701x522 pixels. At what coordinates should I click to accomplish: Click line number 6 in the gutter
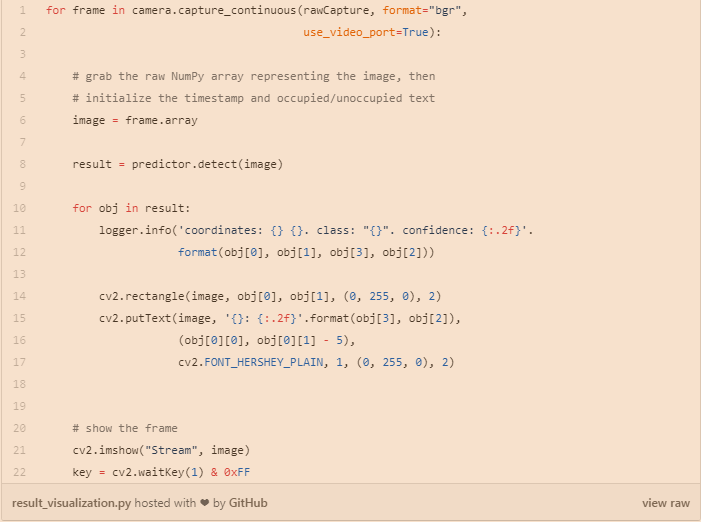point(22,120)
